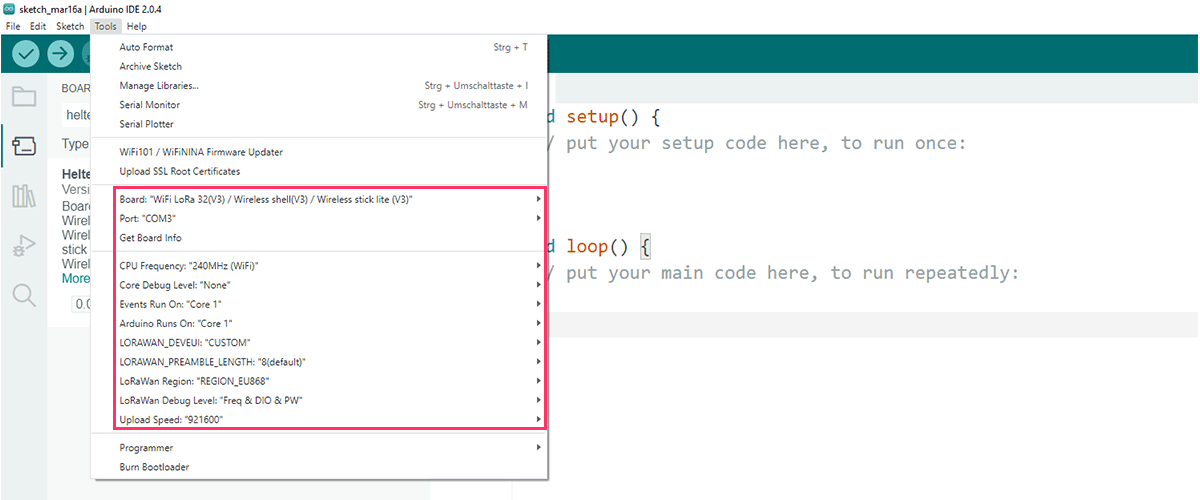Open the Library Manager books icon
The width and height of the screenshot is (1200, 500).
tap(24, 195)
